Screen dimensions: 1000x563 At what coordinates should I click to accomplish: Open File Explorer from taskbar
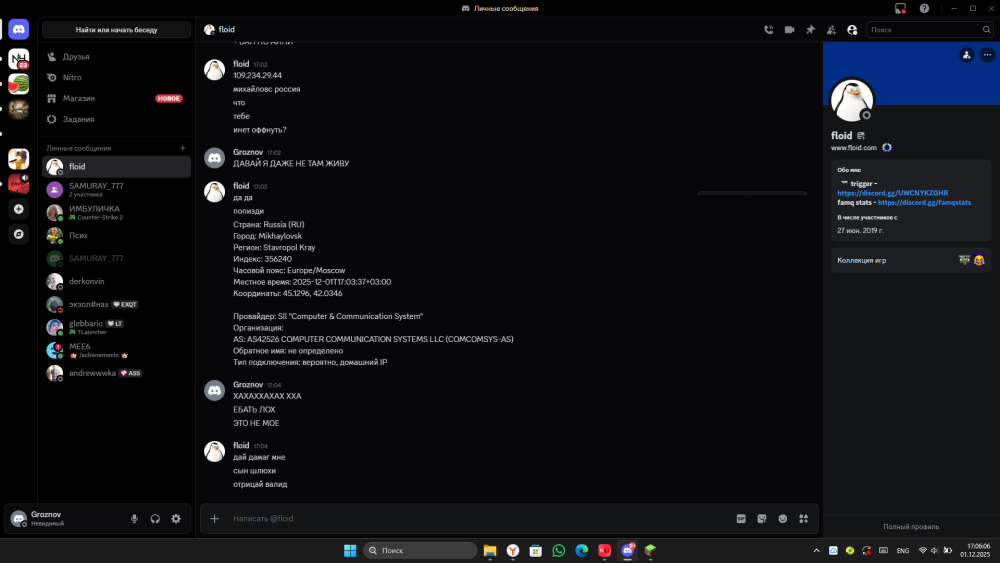point(490,550)
